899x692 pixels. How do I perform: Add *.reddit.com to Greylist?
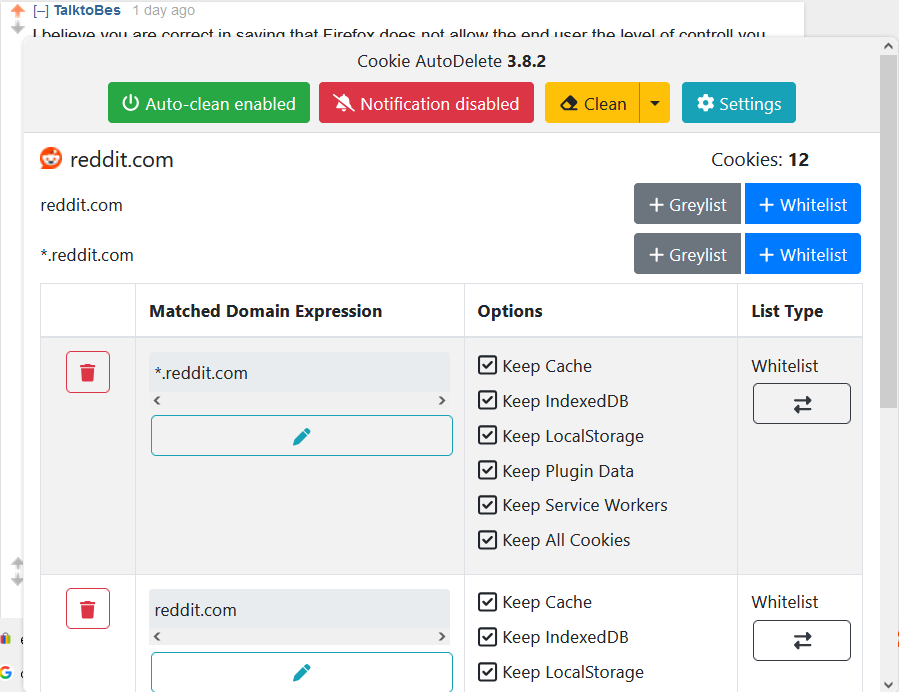[687, 253]
